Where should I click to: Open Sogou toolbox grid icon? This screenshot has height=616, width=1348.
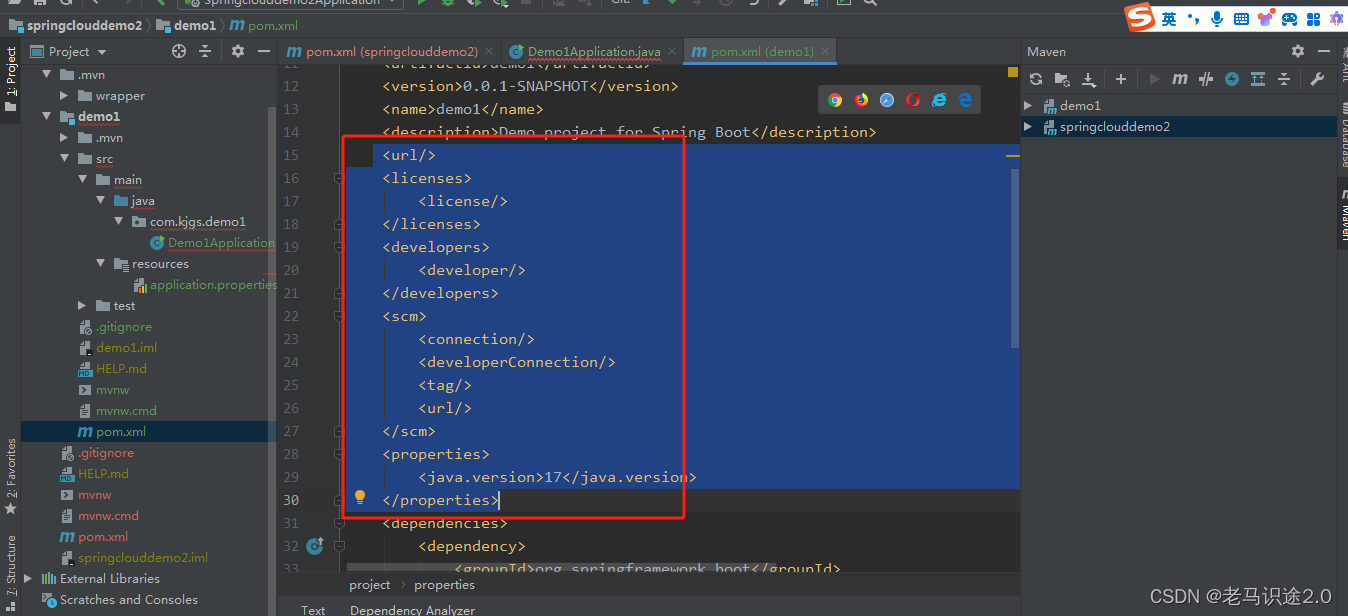click(1313, 19)
